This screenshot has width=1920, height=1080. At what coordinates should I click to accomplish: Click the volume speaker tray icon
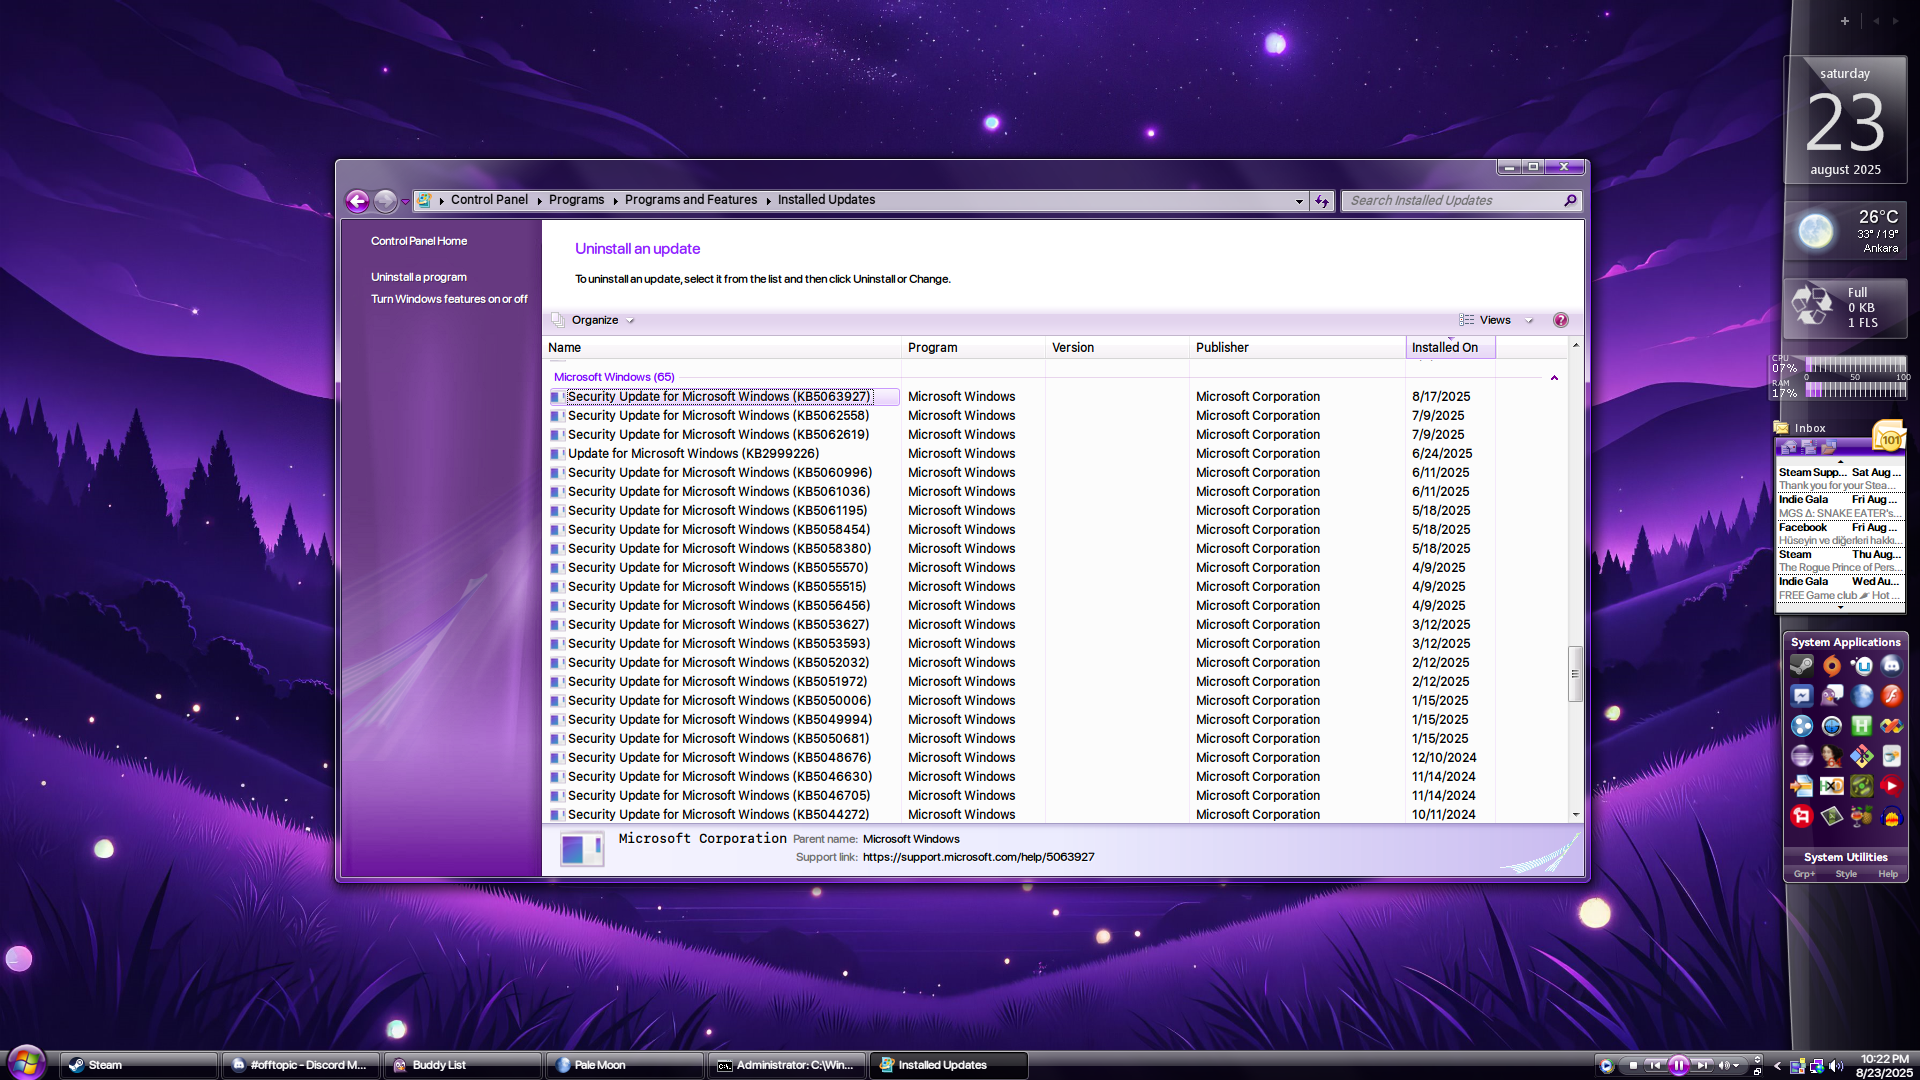point(1835,1066)
